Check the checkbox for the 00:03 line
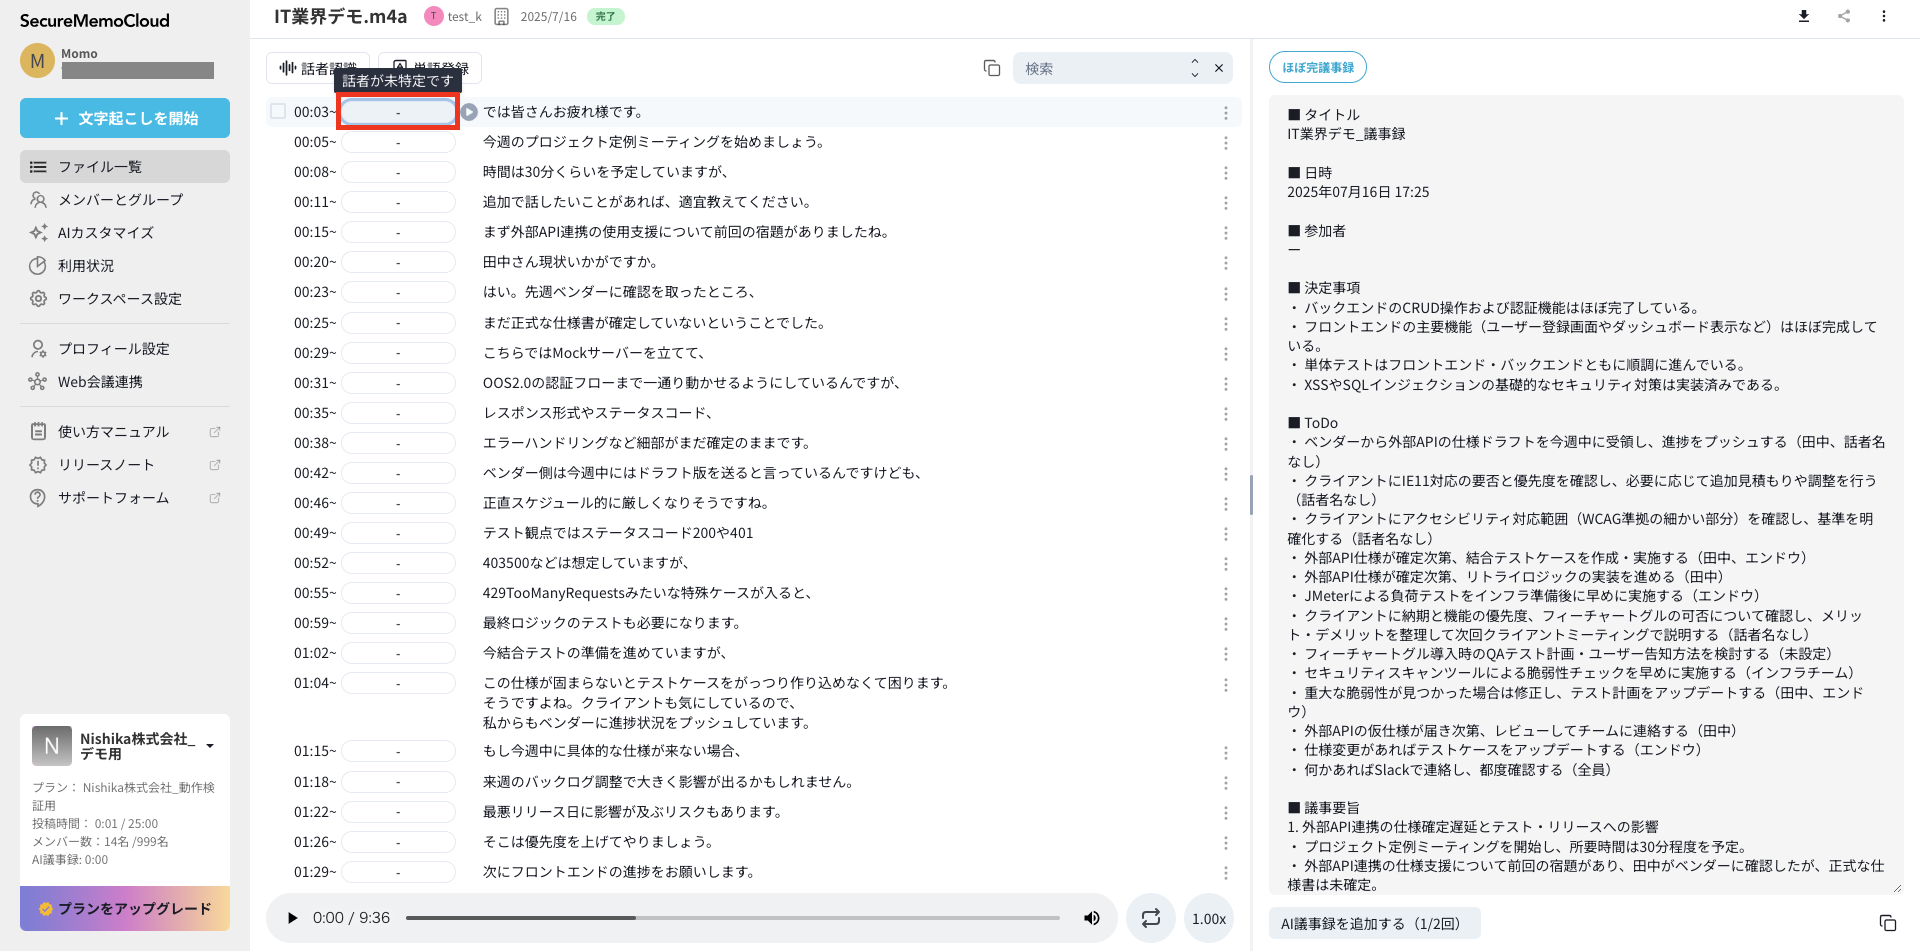This screenshot has width=1920, height=951. pyautogui.click(x=278, y=112)
